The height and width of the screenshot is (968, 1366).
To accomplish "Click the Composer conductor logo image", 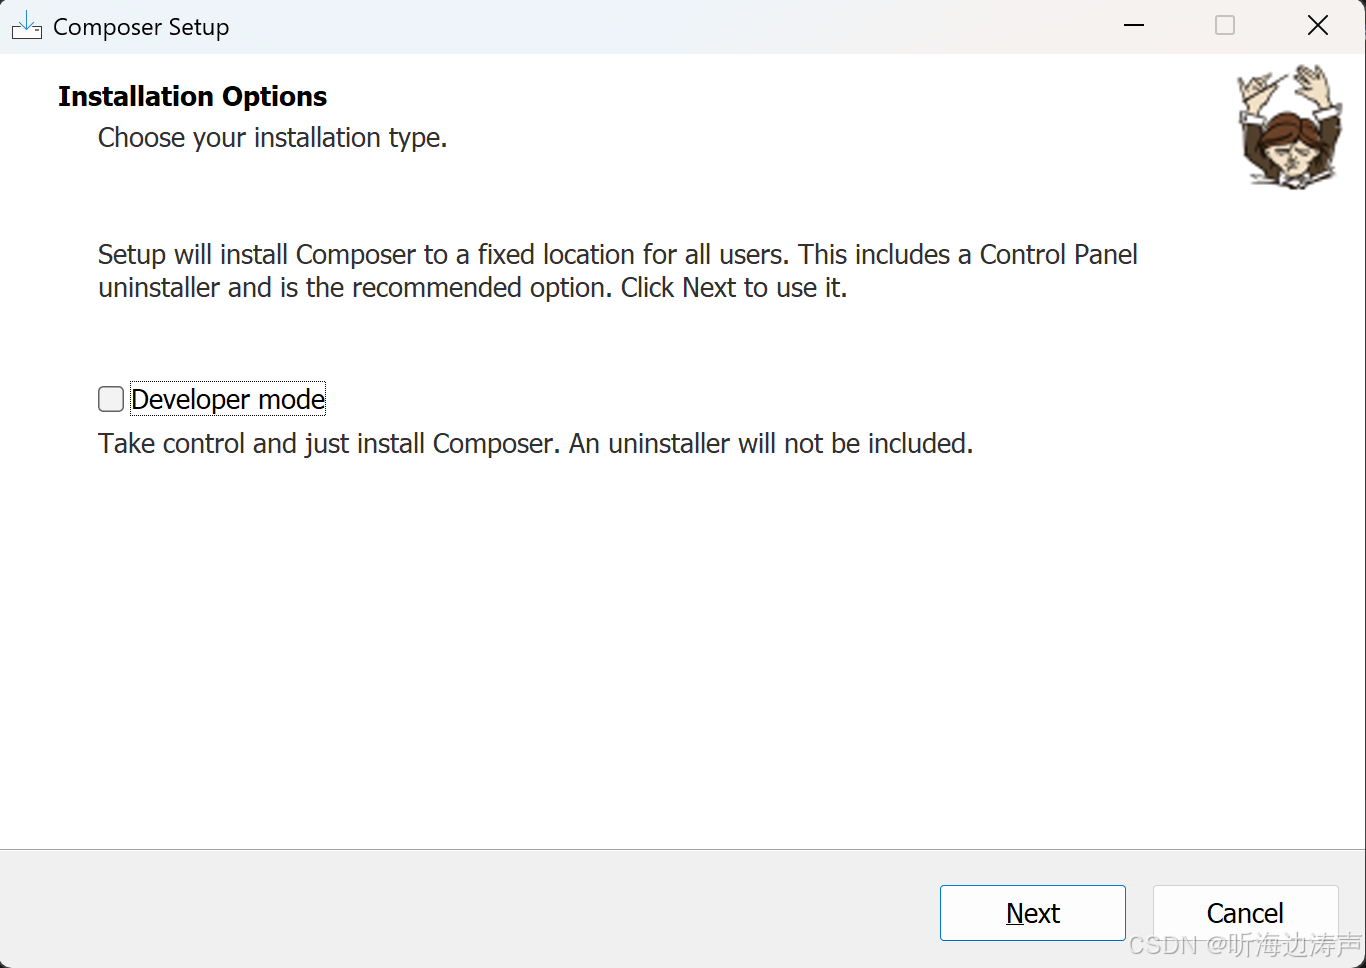I will [x=1289, y=126].
